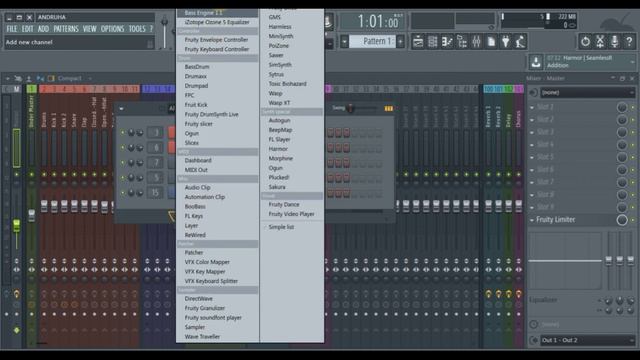Image resolution: width=640 pixels, height=360 pixels.
Task: Open the Mixer icon in toolbar
Action: point(476,42)
